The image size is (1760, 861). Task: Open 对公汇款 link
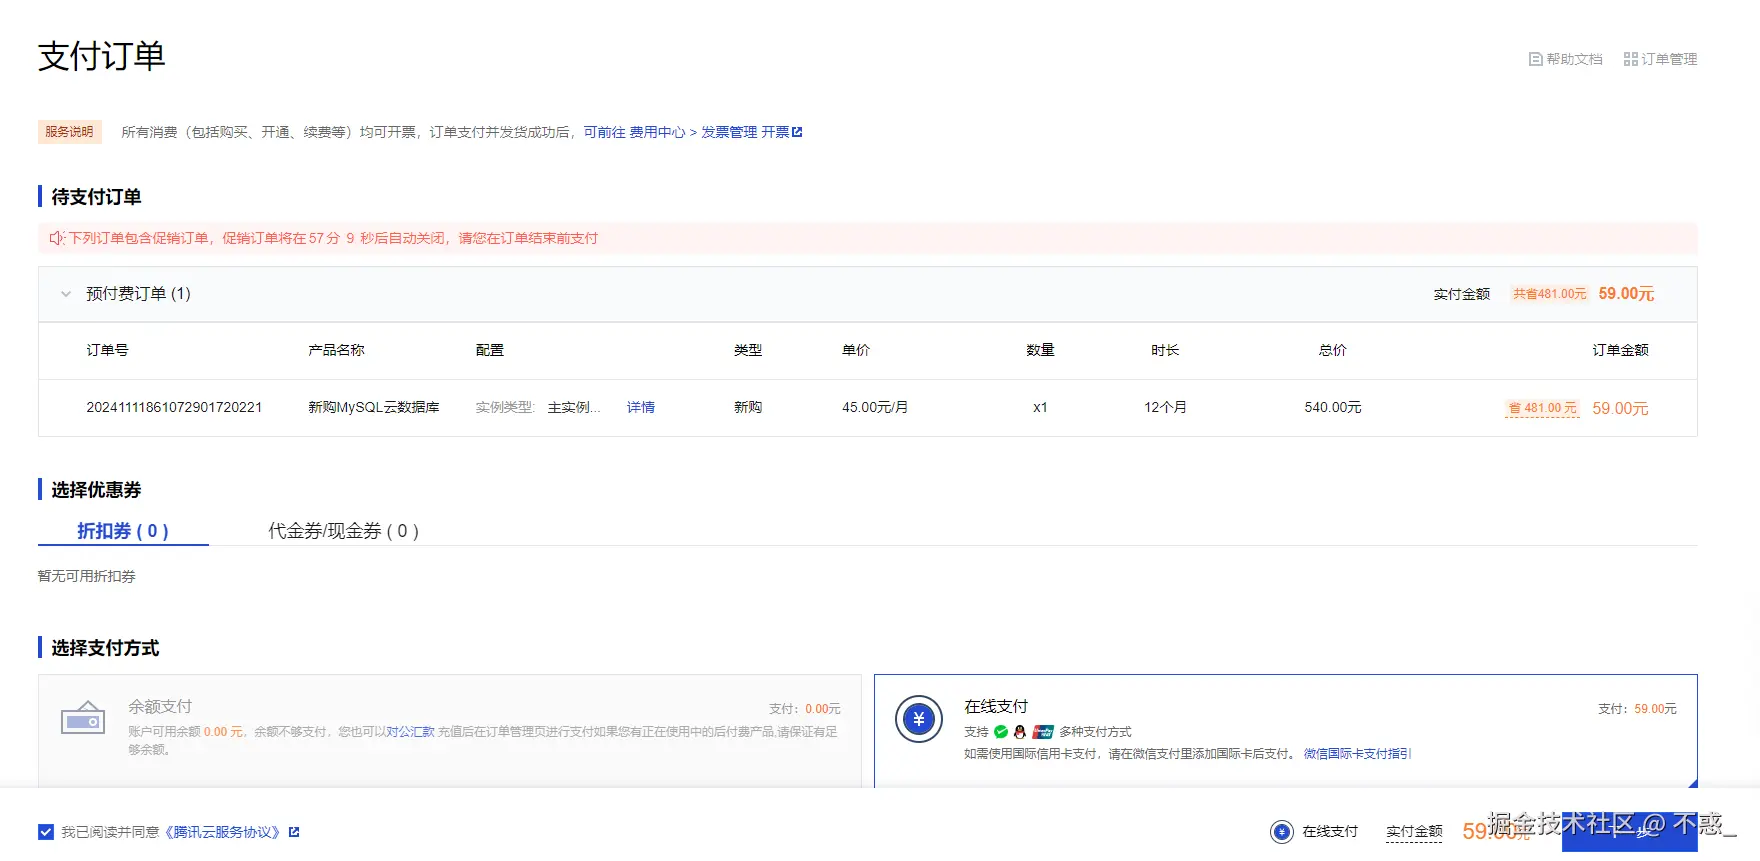point(411,732)
